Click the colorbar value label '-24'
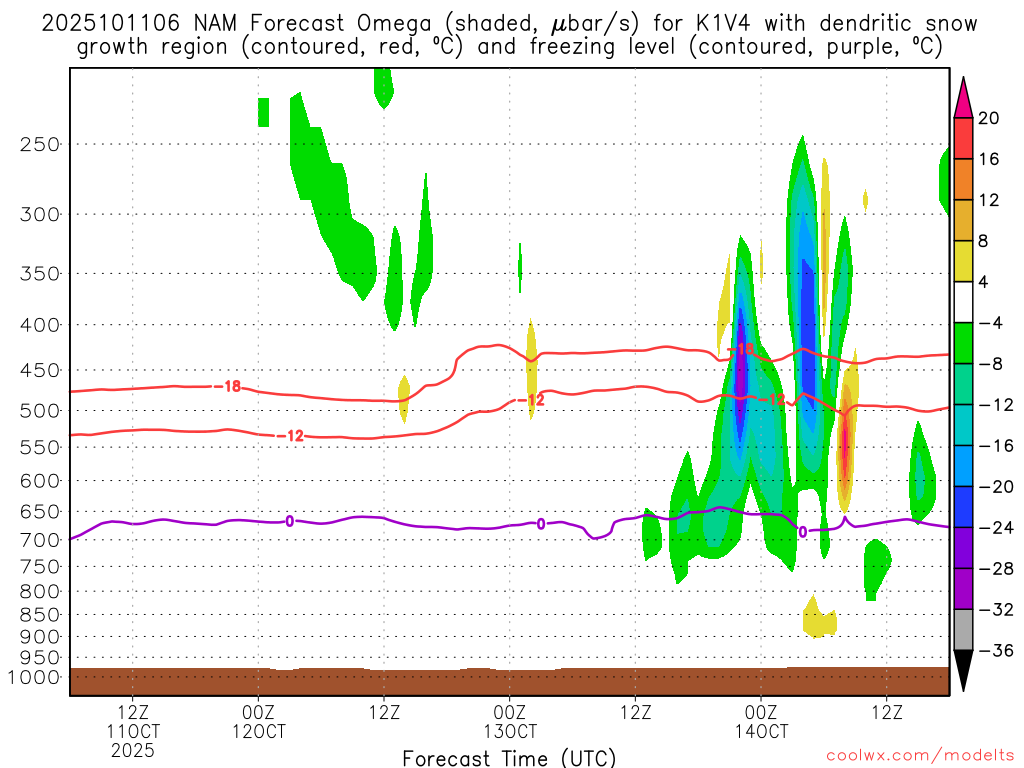Image resolution: width=1024 pixels, height=768 pixels. click(x=997, y=528)
